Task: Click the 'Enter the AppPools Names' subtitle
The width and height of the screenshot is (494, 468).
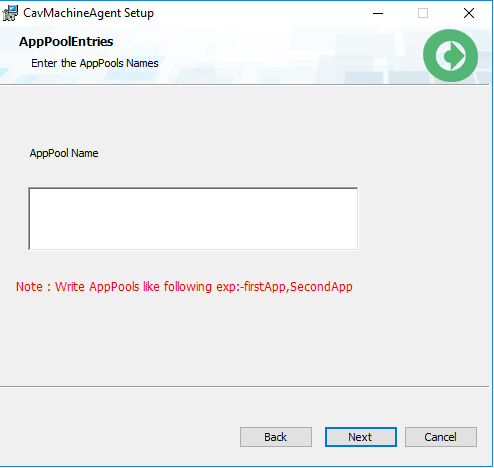Action: pos(95,63)
